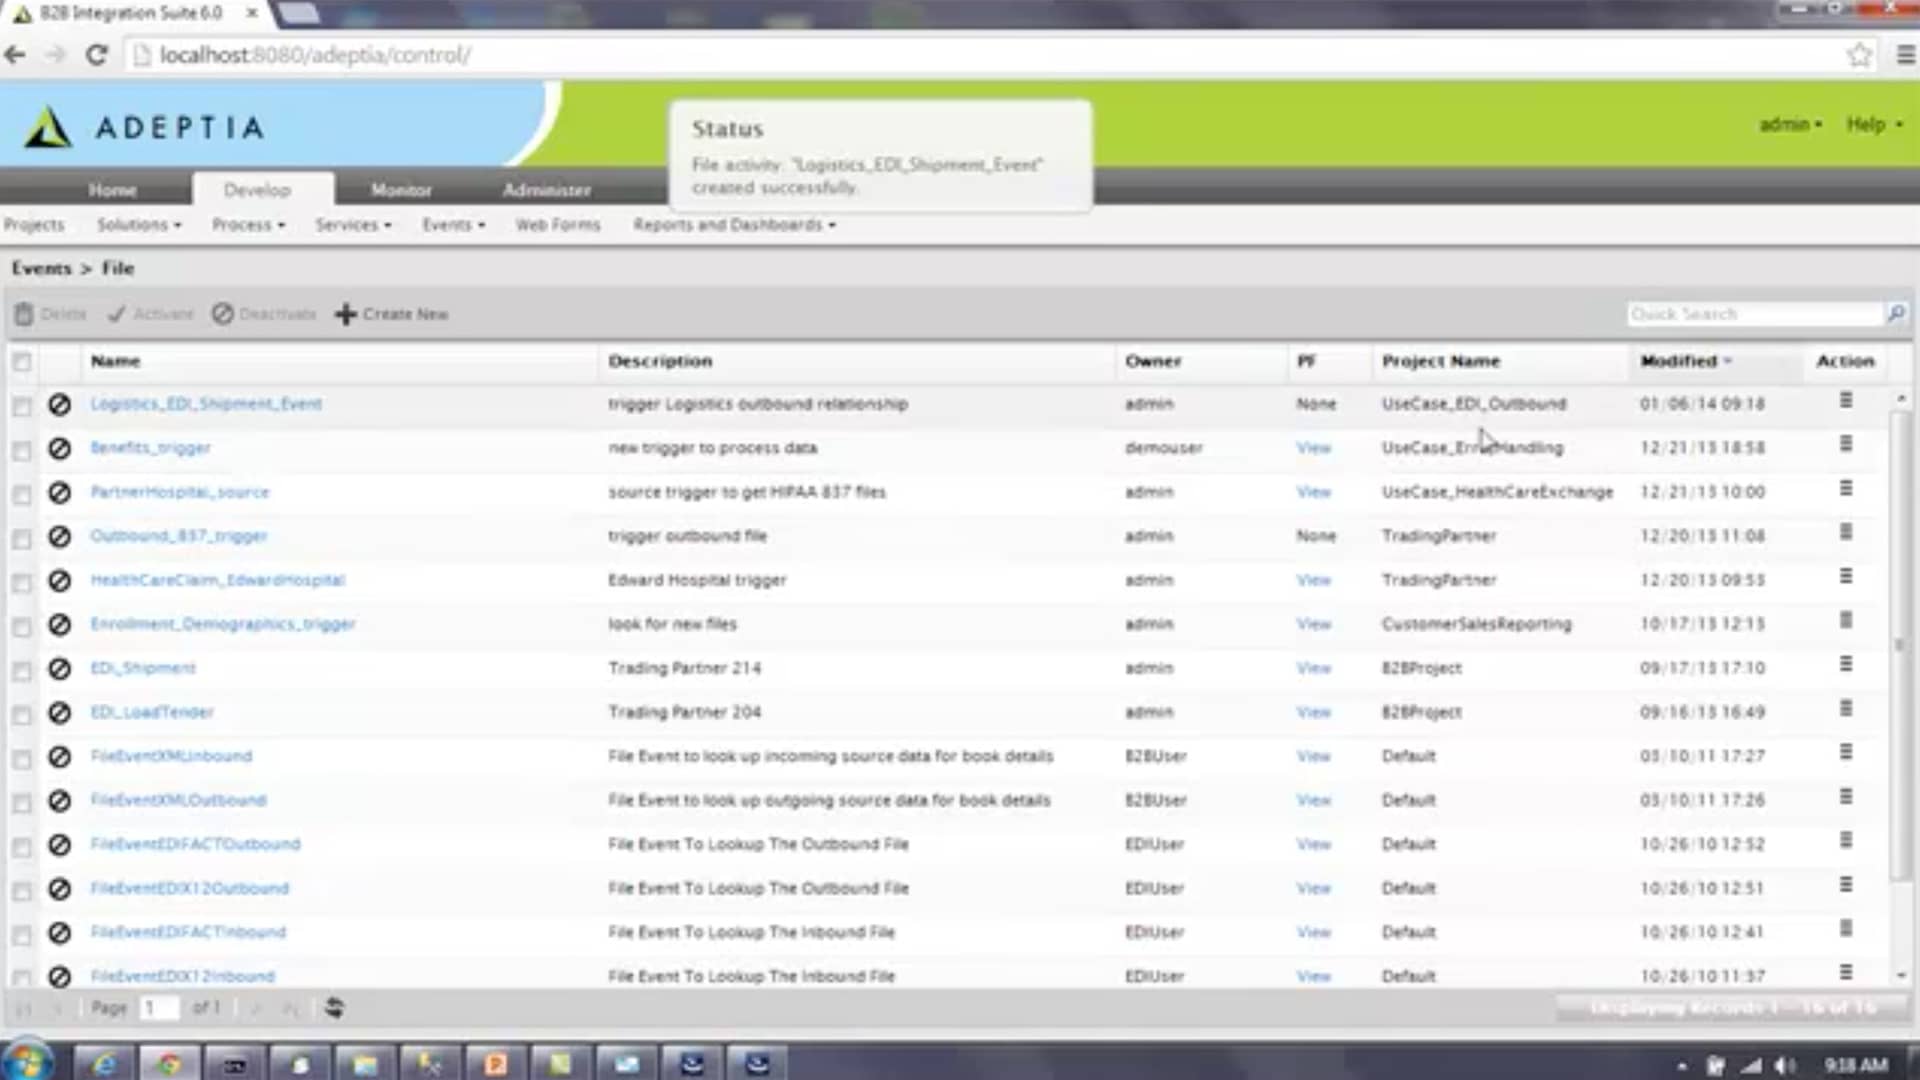Click the browser reload icon
This screenshot has width=1920, height=1080.
tap(96, 55)
